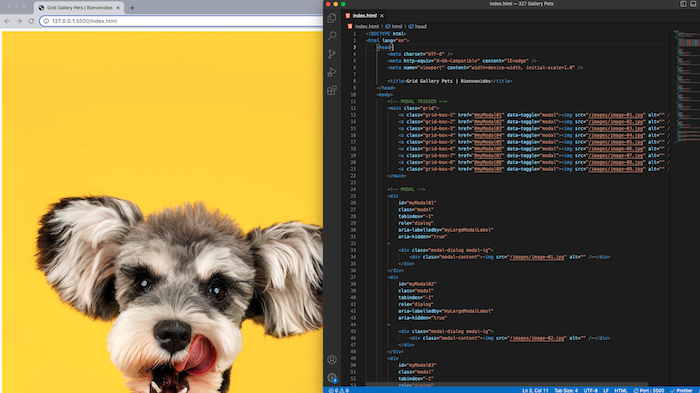Select the Grid Gallery Pets browser tab
Screen dimensions: 700x393
point(79,8)
